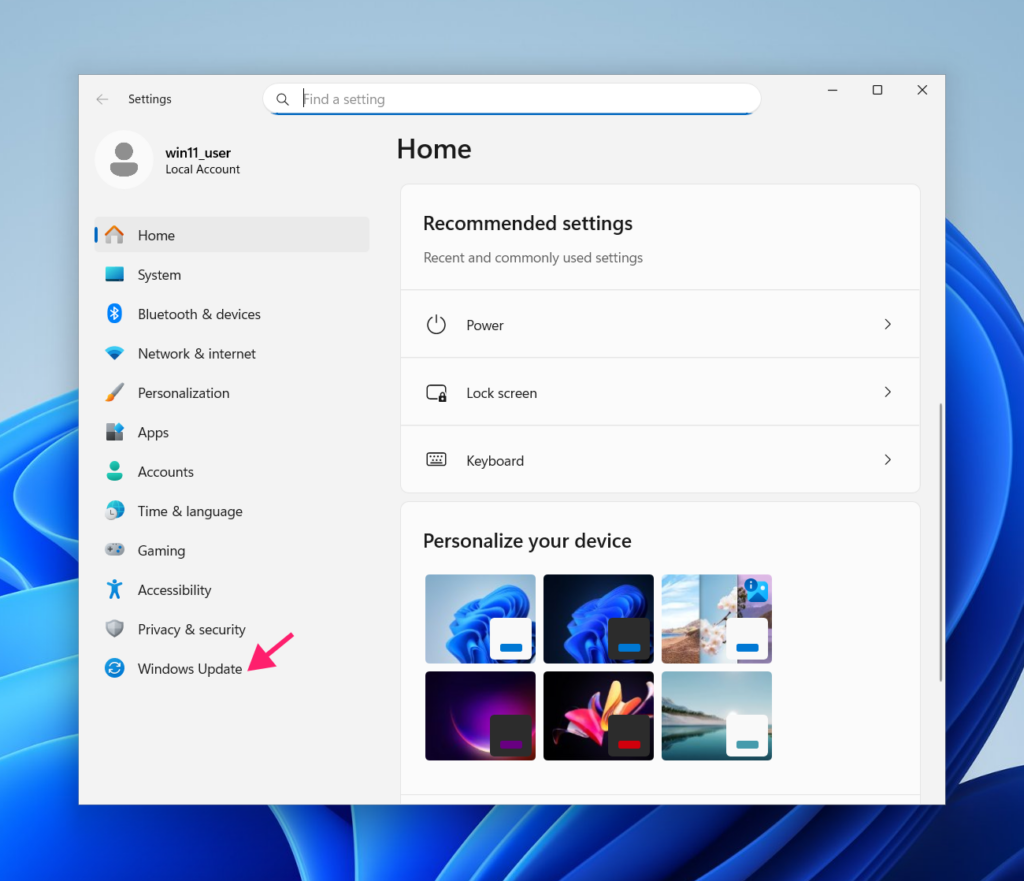Select the colorful flower red-accent theme
The image size is (1024, 881).
598,716
